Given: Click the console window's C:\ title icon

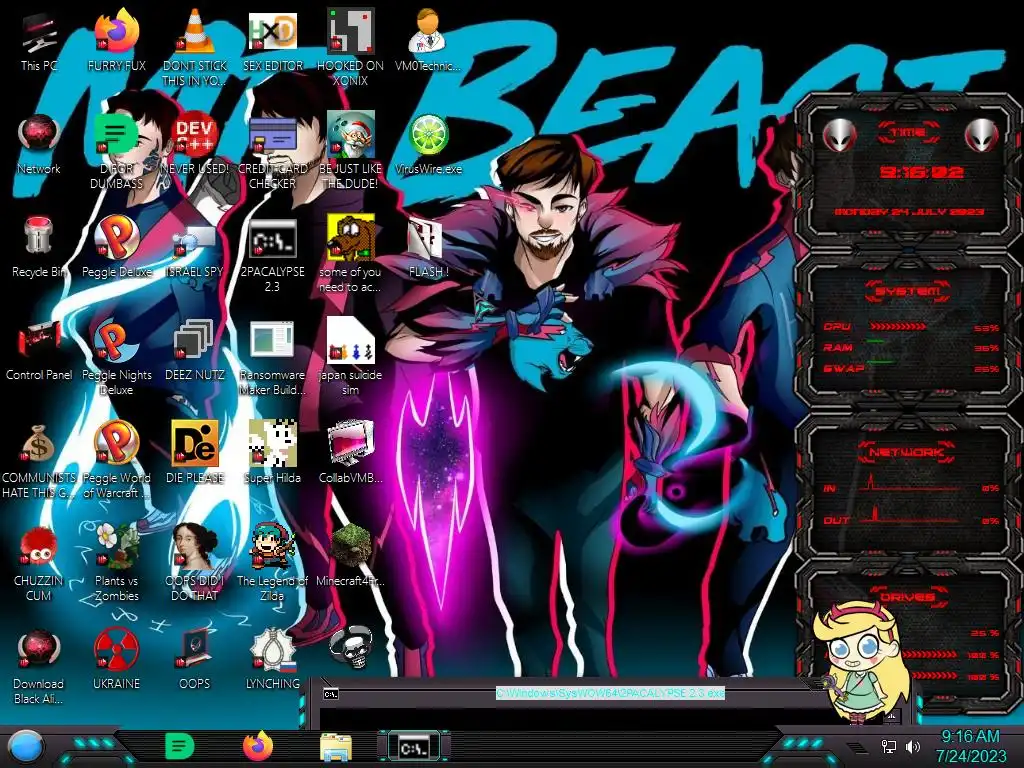Looking at the screenshot, I should click(x=330, y=694).
